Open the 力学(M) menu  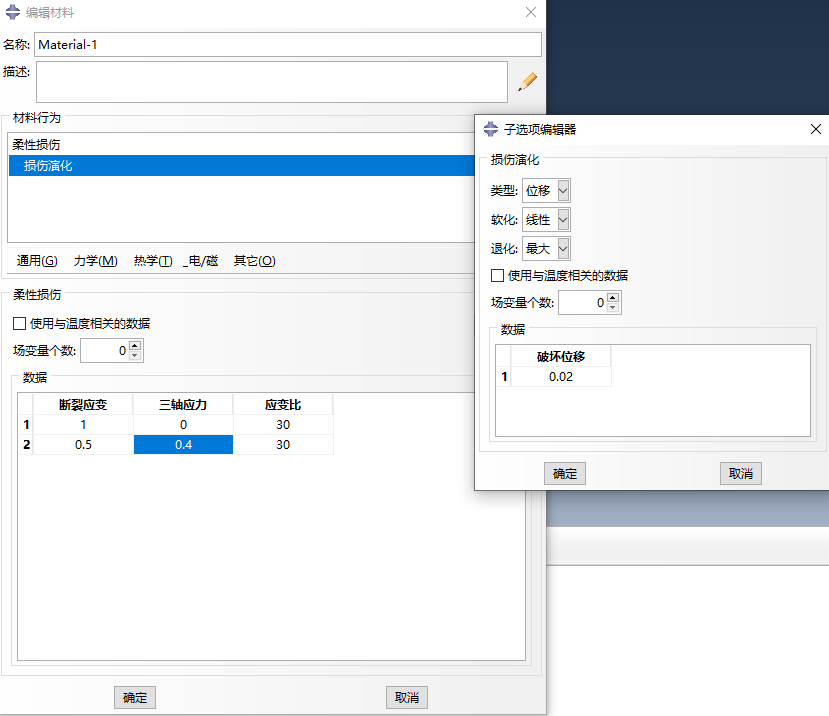tap(96, 261)
